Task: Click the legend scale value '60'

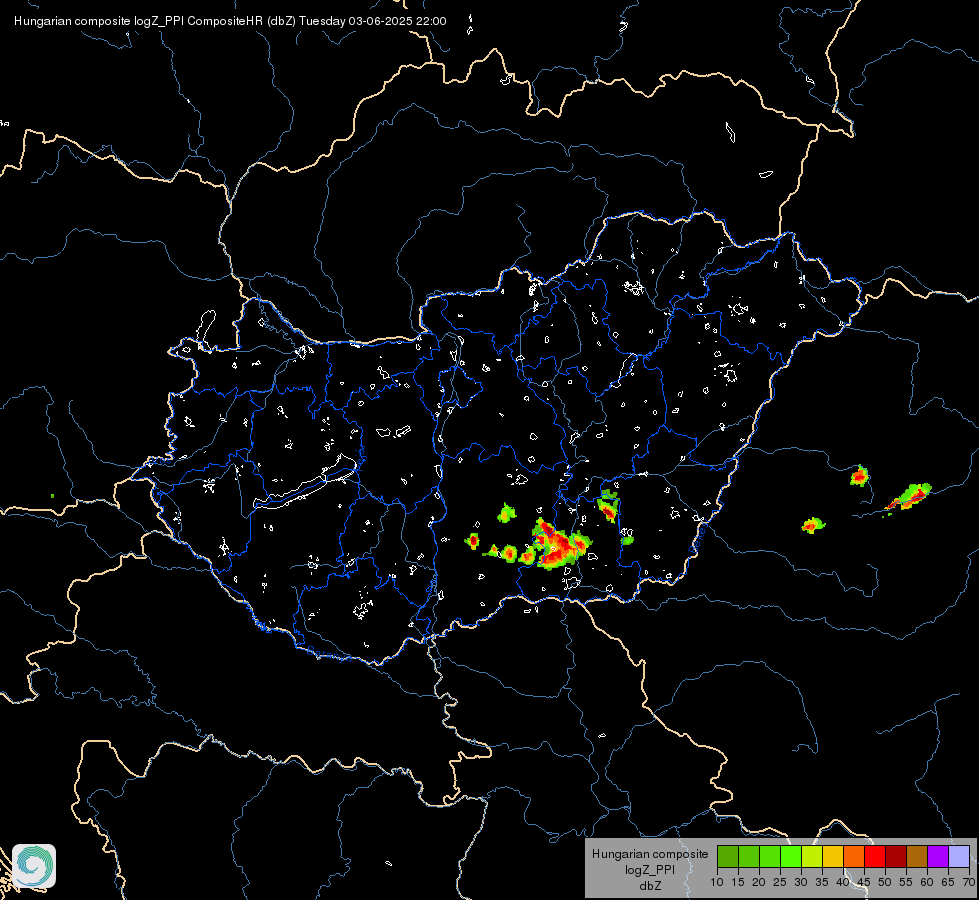Action: [x=927, y=883]
